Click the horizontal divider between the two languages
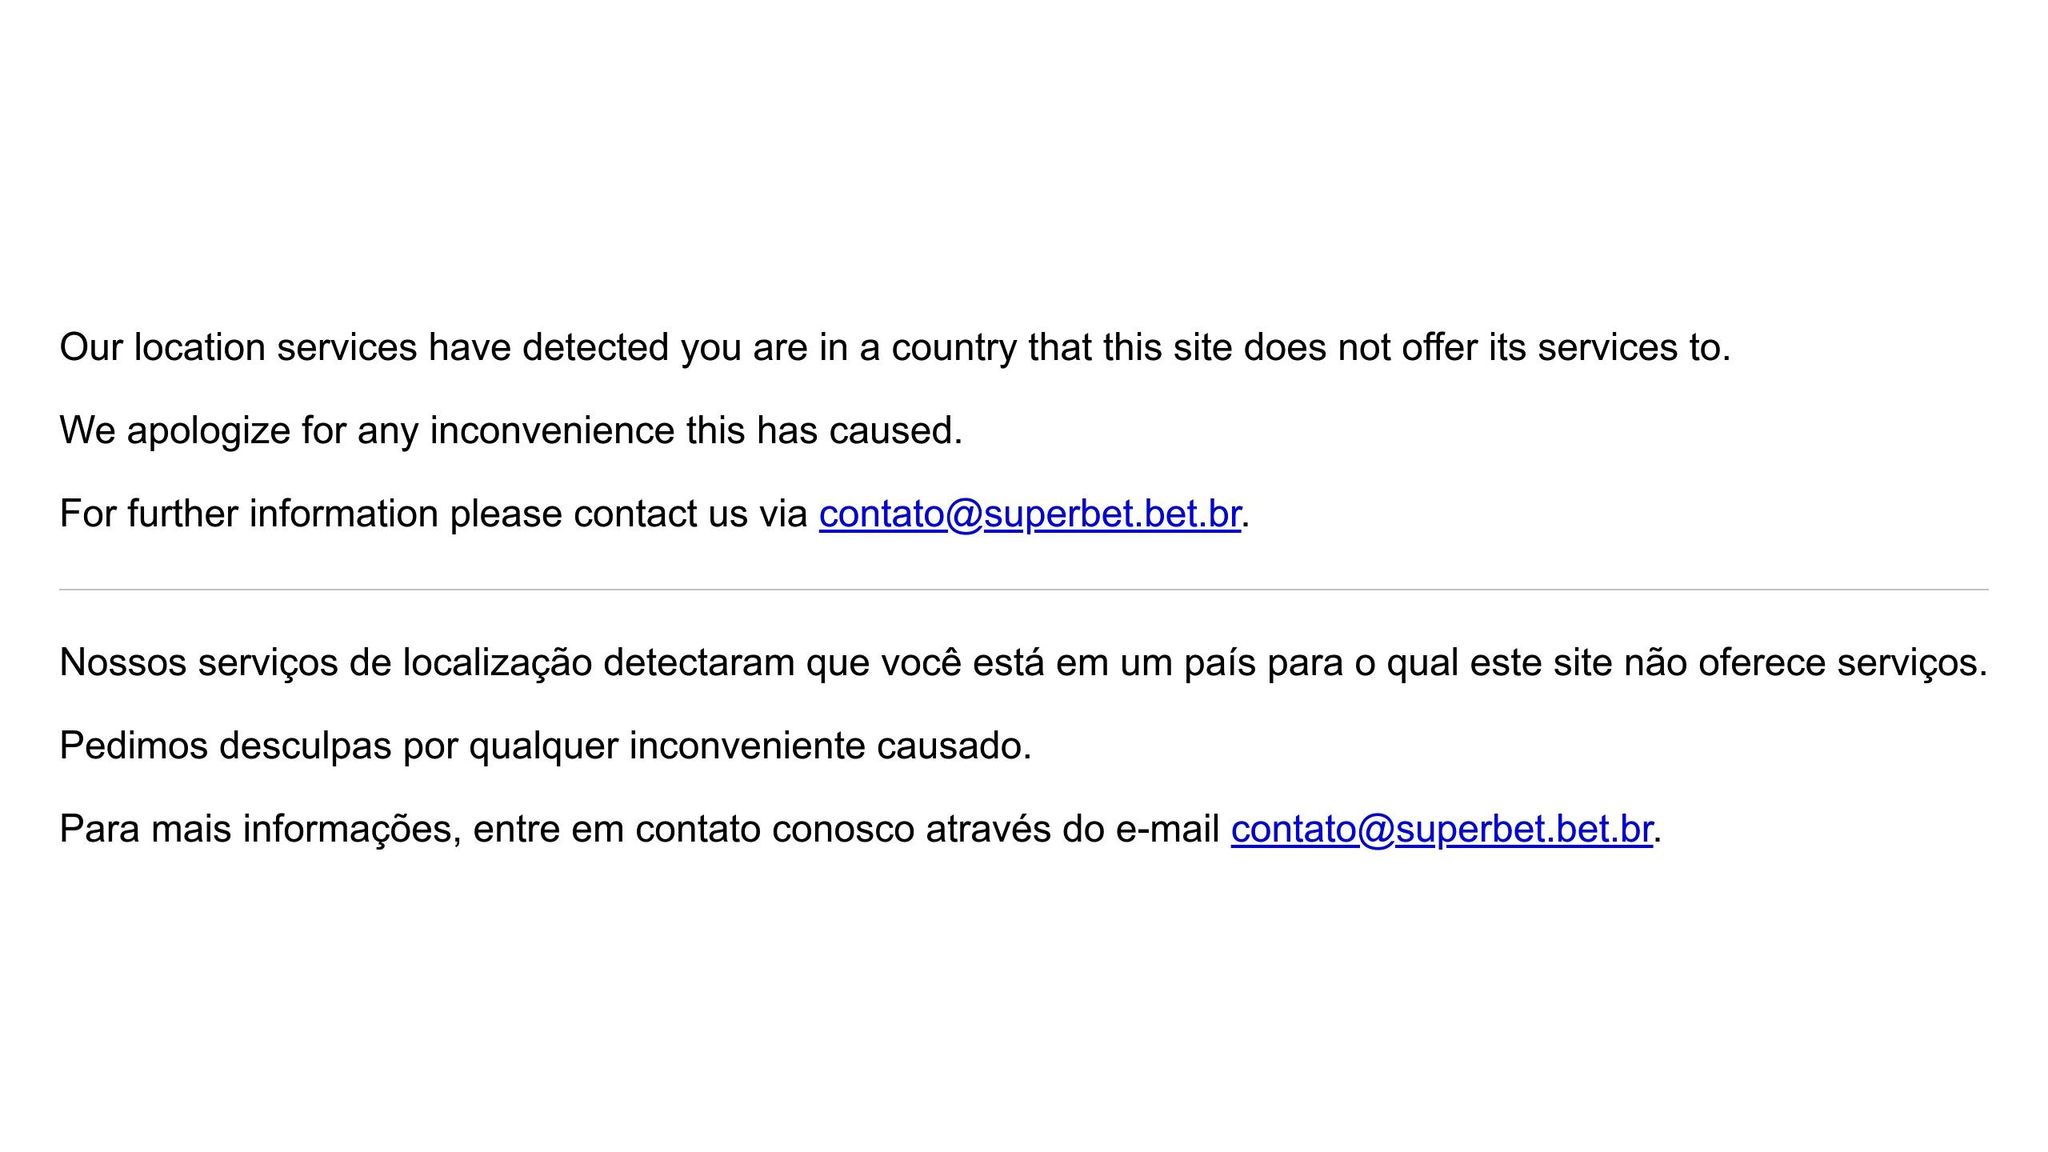The height and width of the screenshot is (1152, 2048). tap(1024, 590)
